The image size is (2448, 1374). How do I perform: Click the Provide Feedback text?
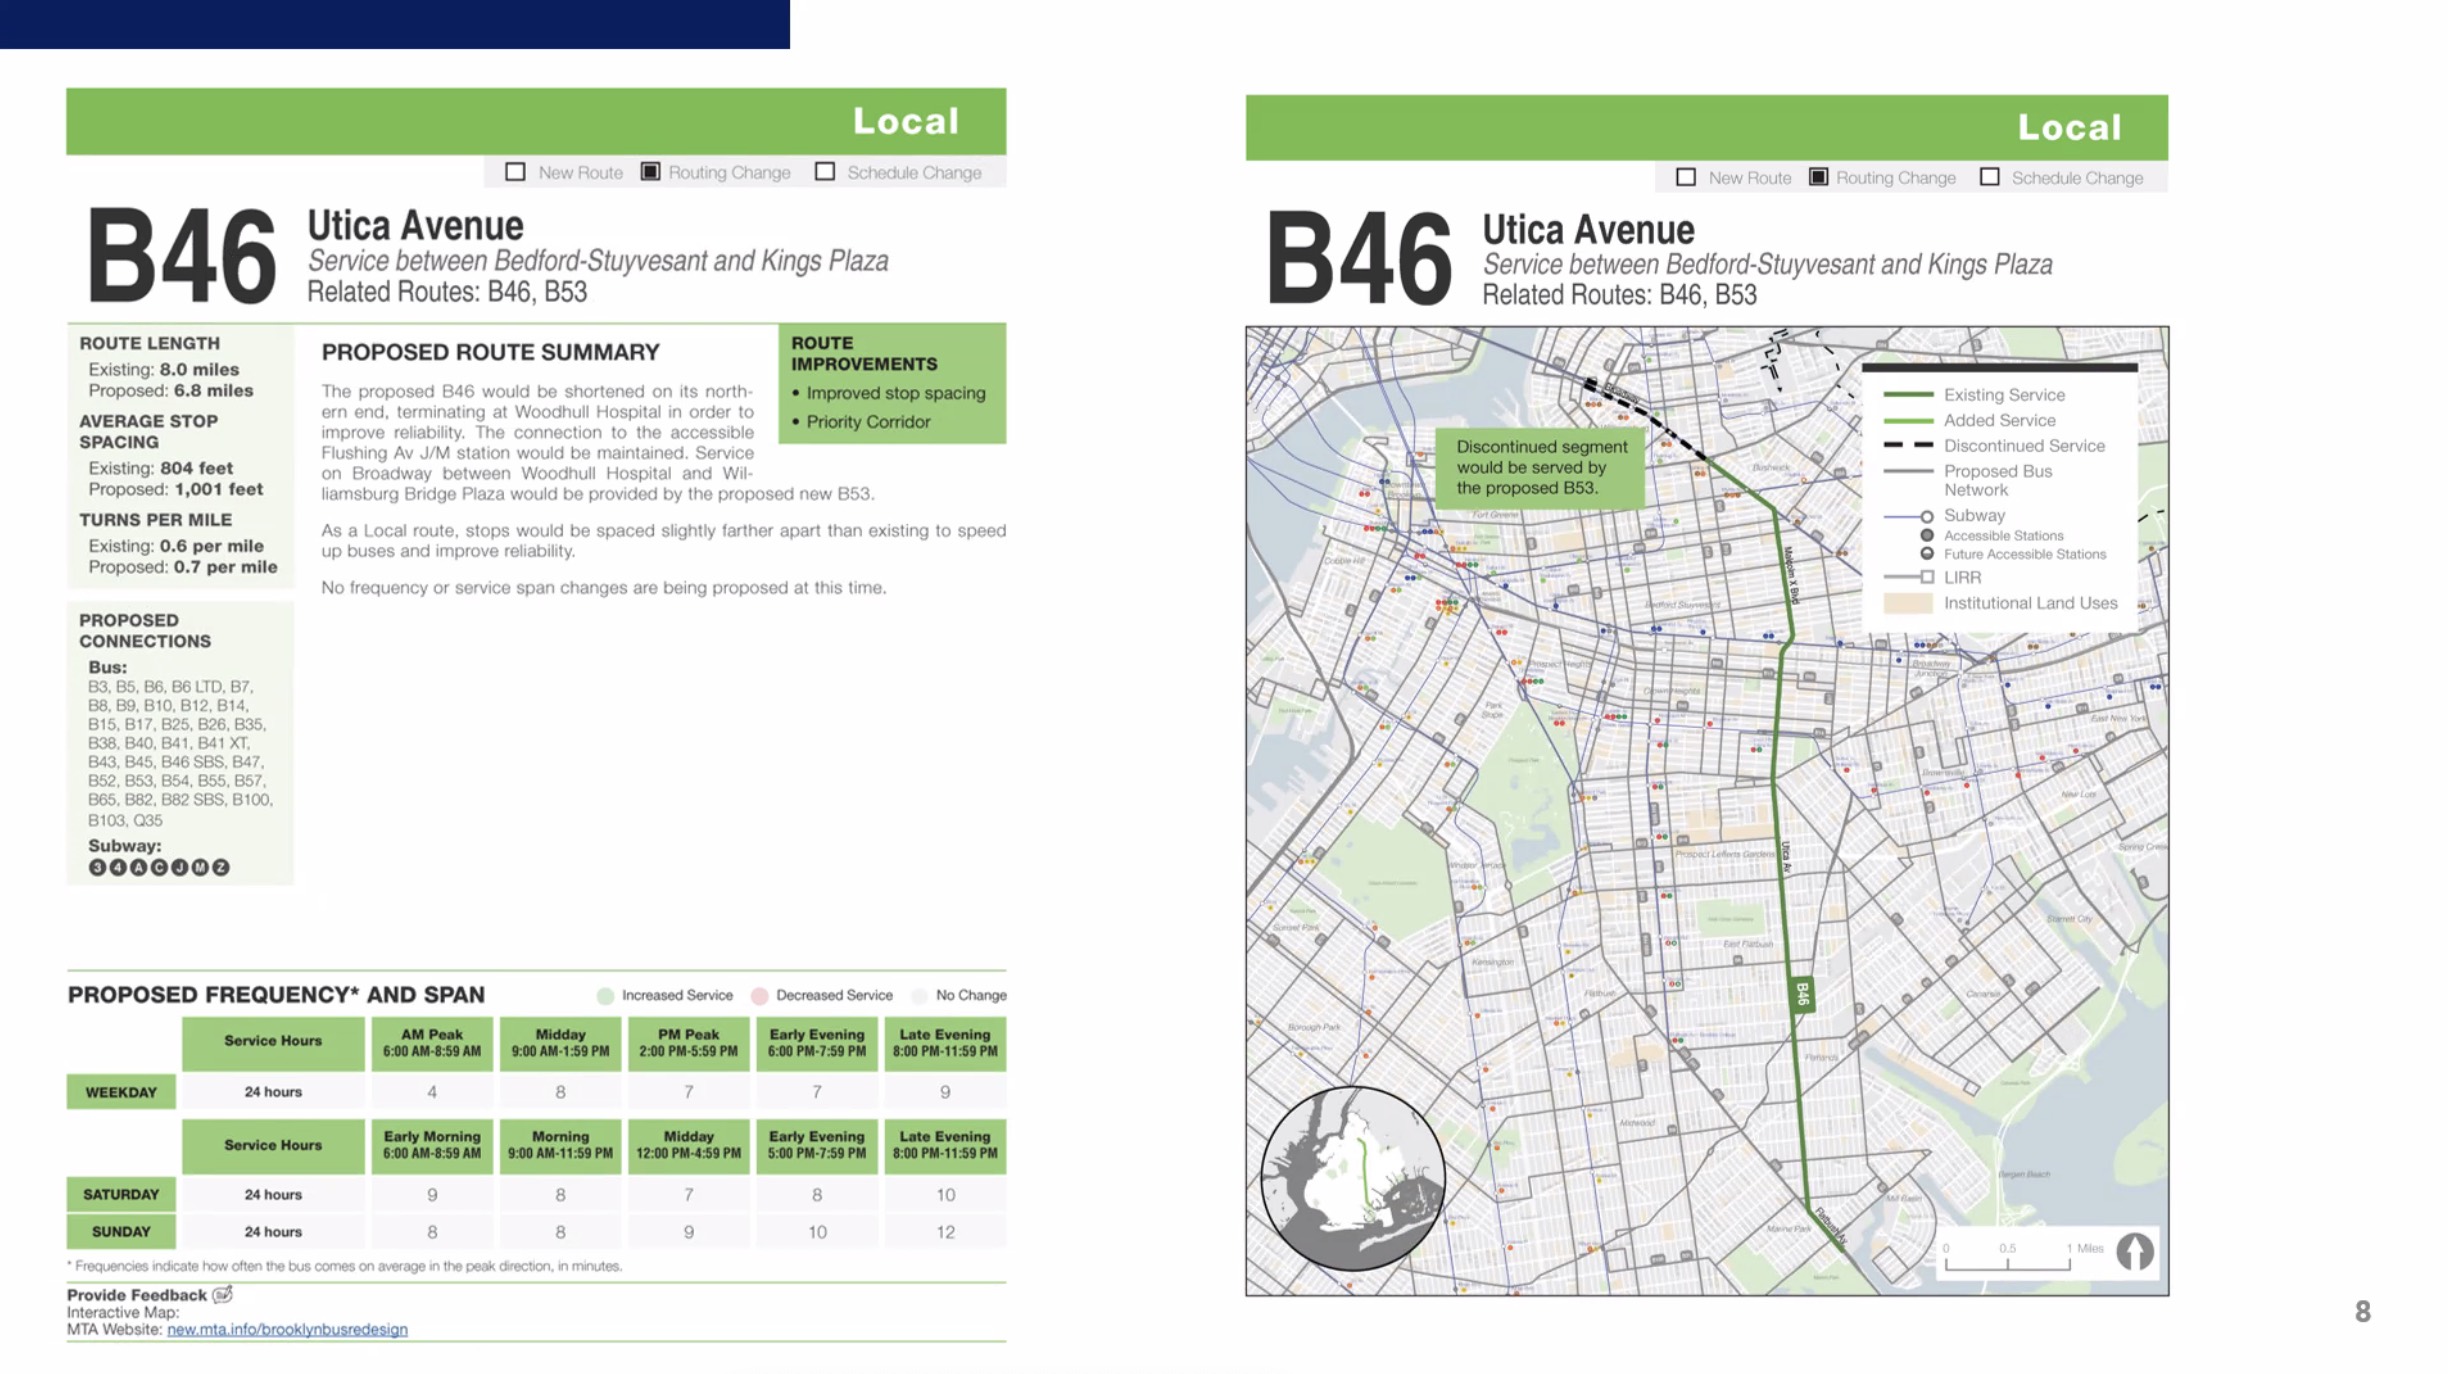pos(137,1294)
